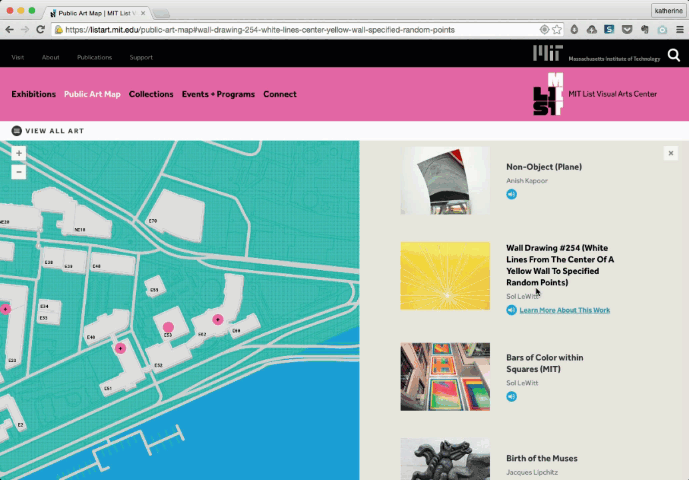The width and height of the screenshot is (689, 480).
Task: Open a new browser tab
Action: click(x=161, y=14)
